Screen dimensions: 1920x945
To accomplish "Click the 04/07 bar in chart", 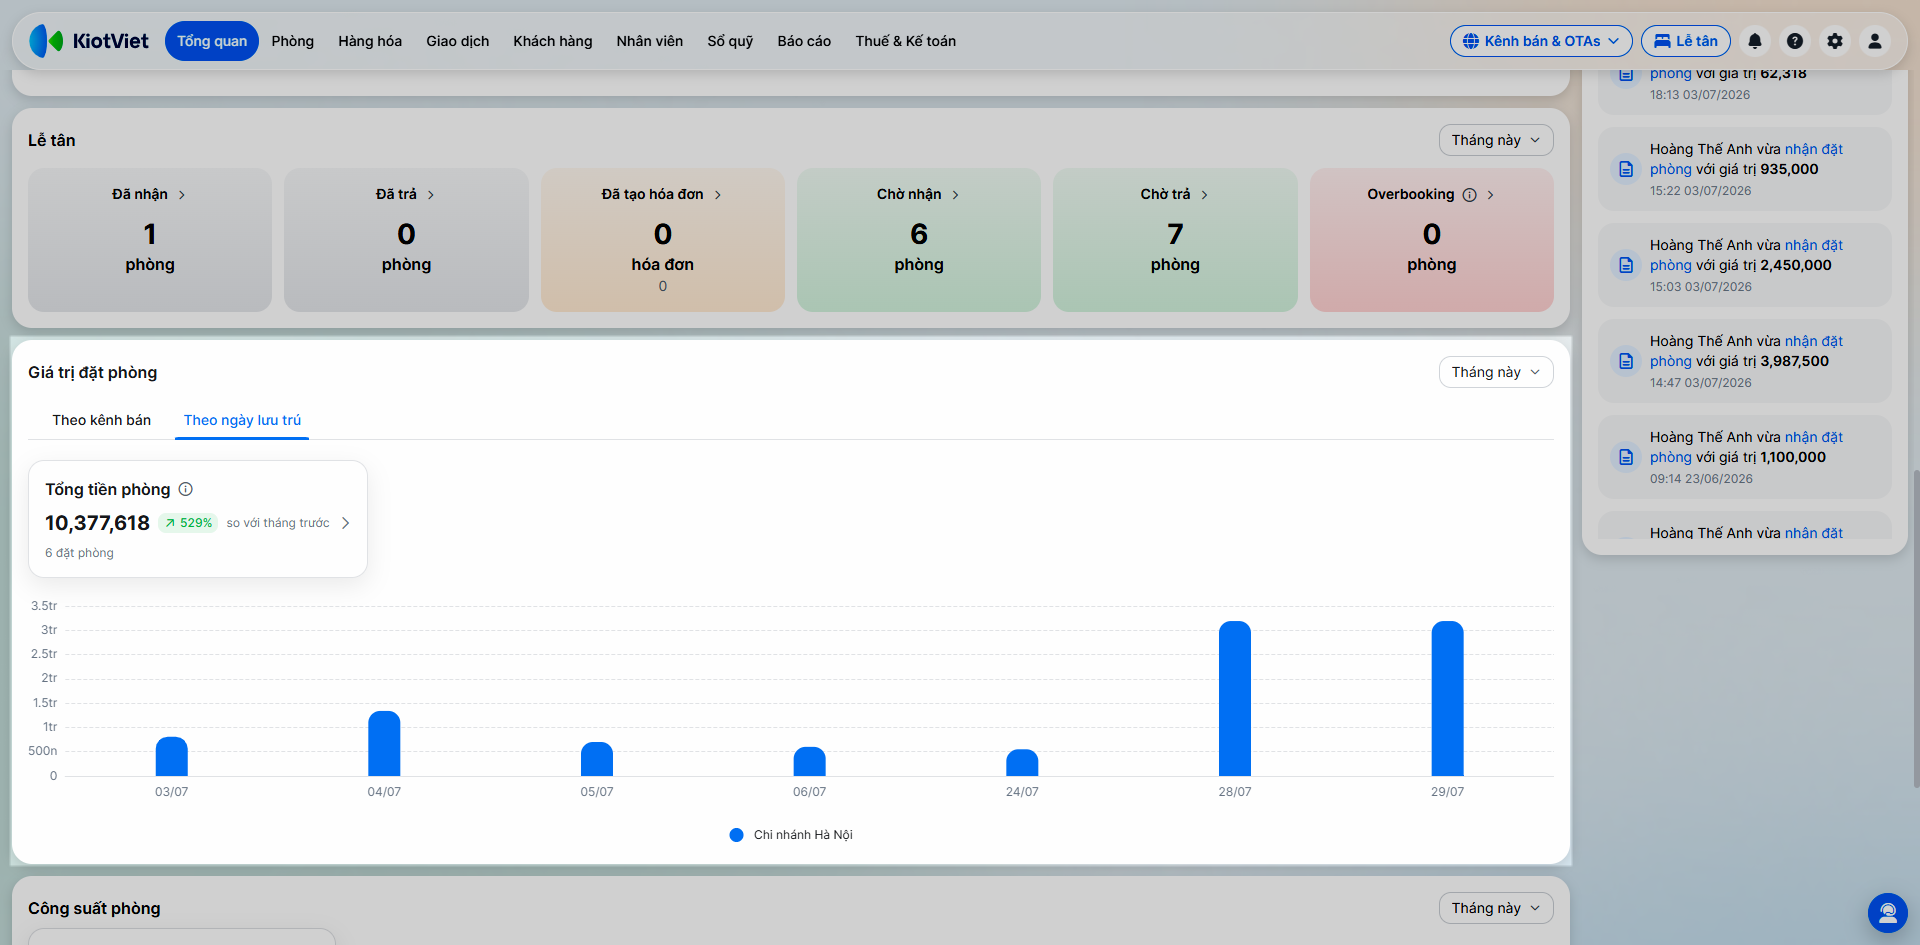I will click(384, 744).
